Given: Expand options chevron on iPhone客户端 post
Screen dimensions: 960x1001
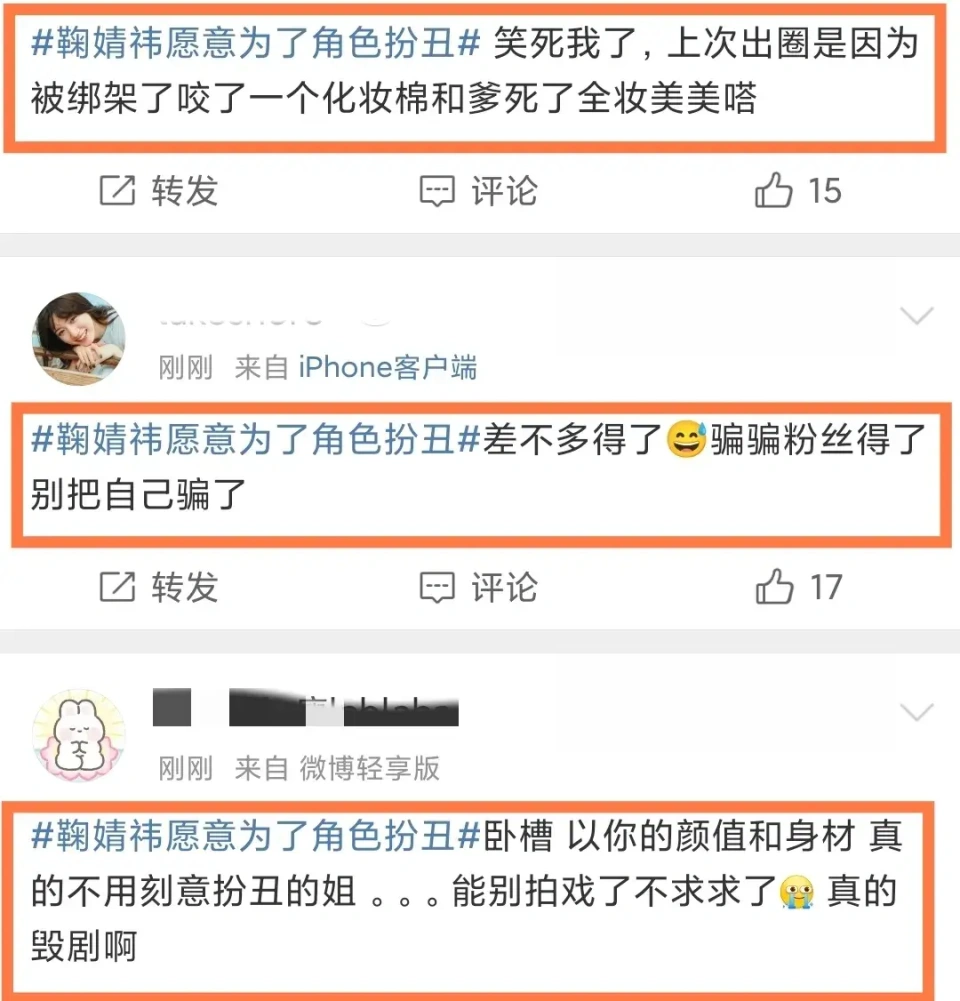Looking at the screenshot, I should [x=917, y=315].
